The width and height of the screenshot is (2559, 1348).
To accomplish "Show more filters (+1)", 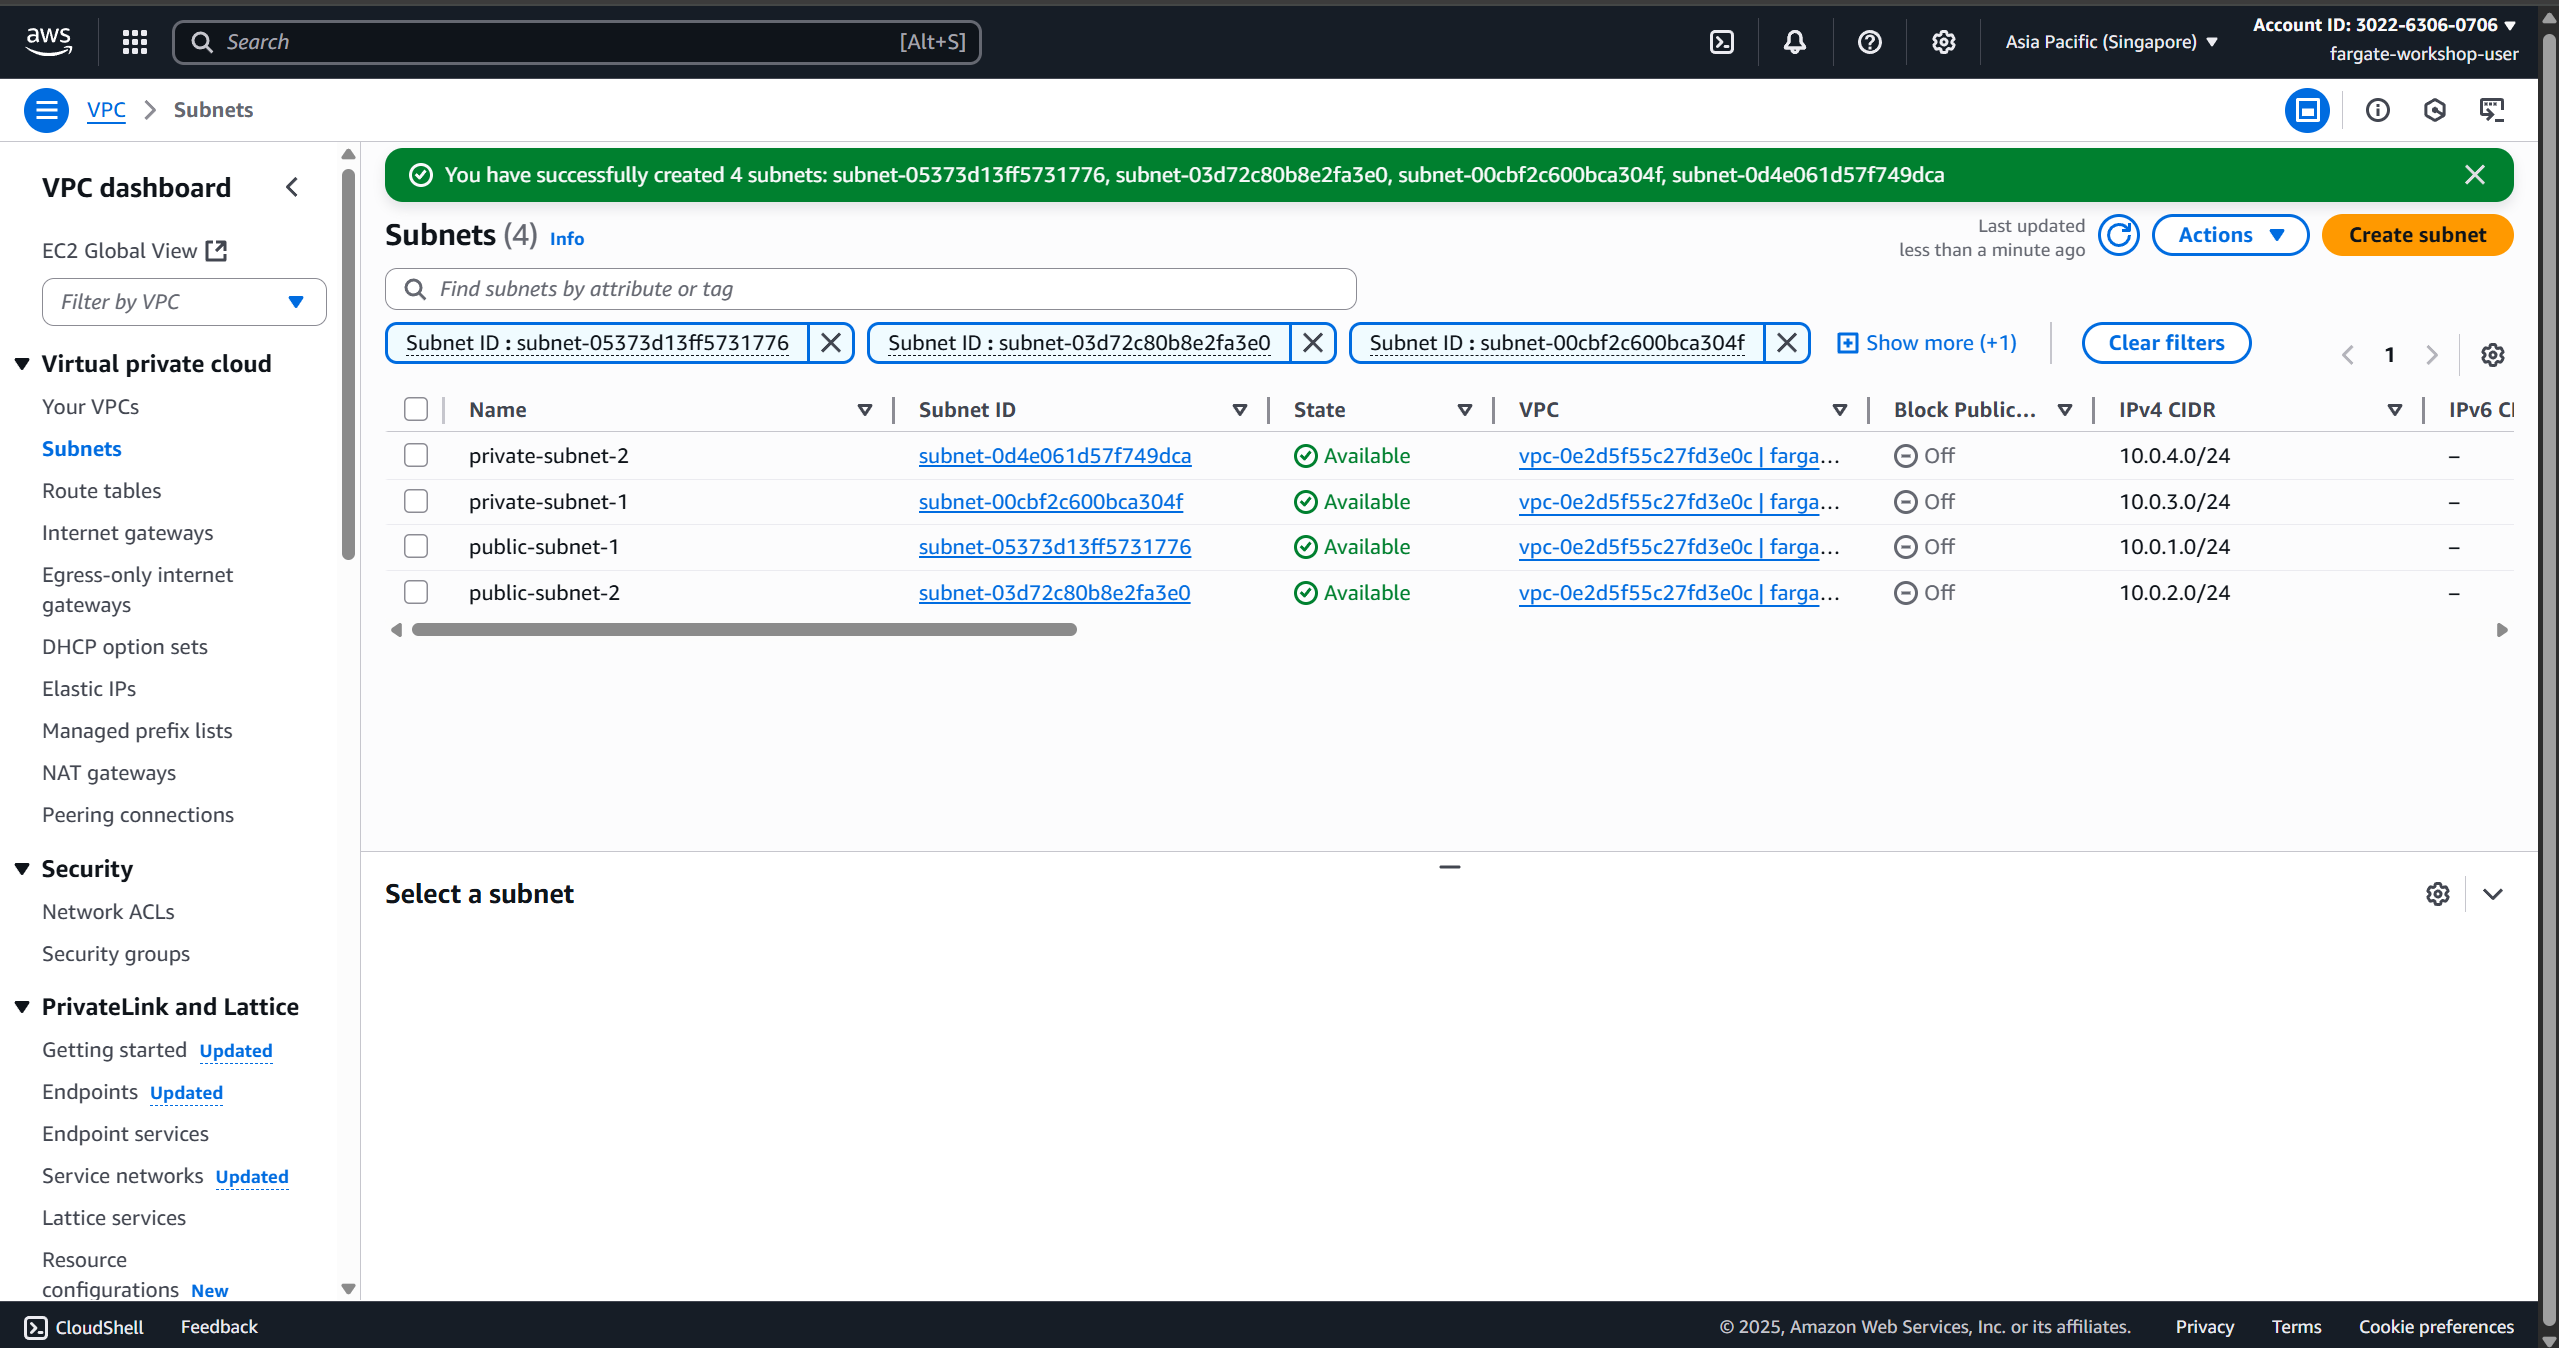I will coord(1927,343).
